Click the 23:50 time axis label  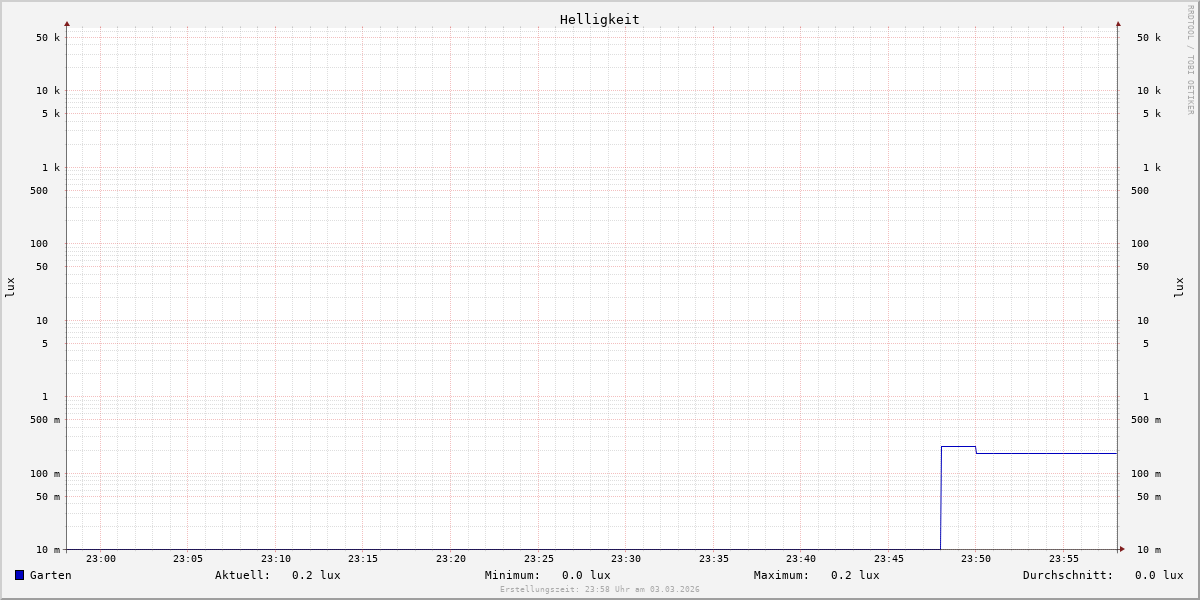click(x=976, y=559)
